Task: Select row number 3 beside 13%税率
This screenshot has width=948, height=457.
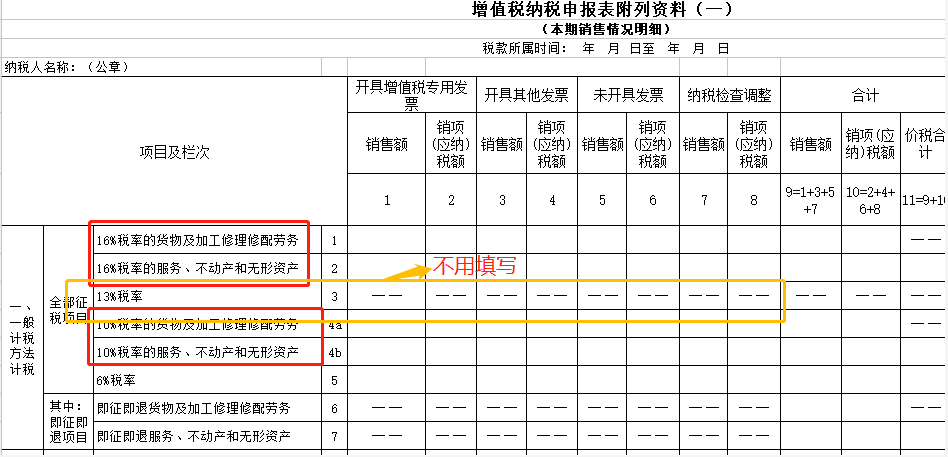Action: [334, 296]
